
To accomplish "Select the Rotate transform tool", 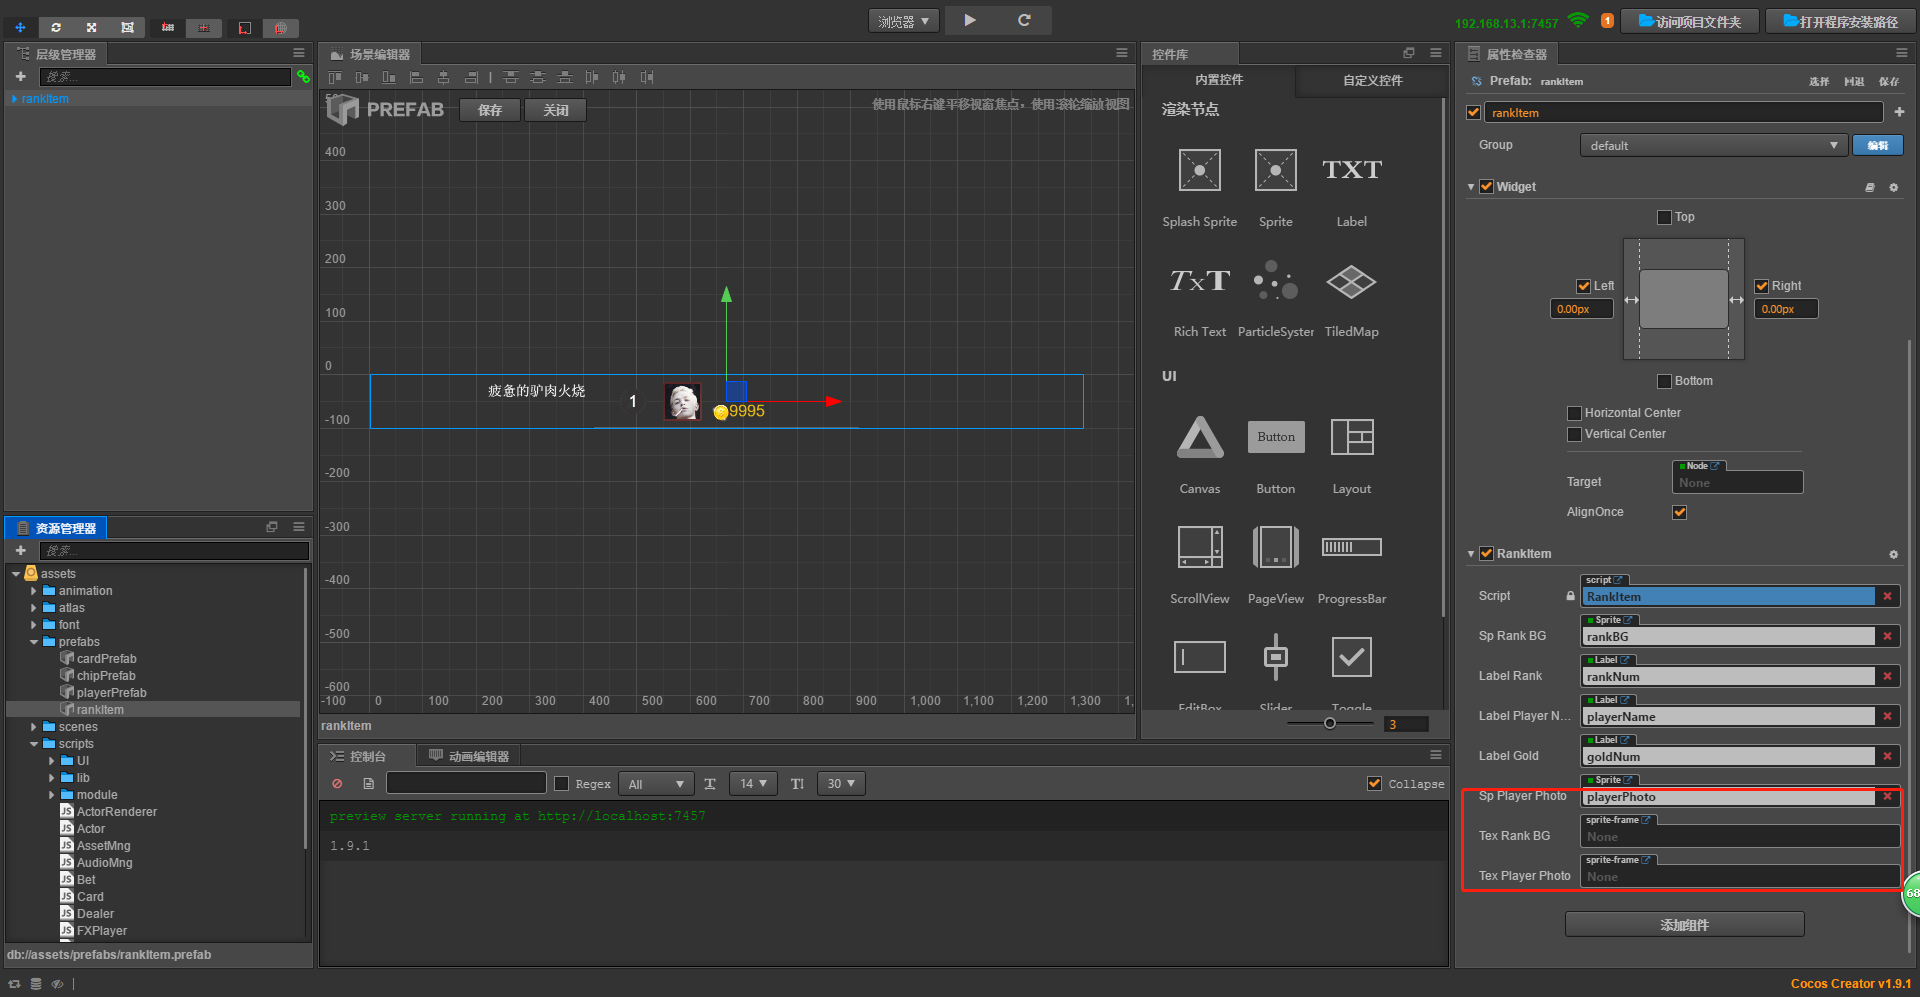I will click(x=56, y=27).
